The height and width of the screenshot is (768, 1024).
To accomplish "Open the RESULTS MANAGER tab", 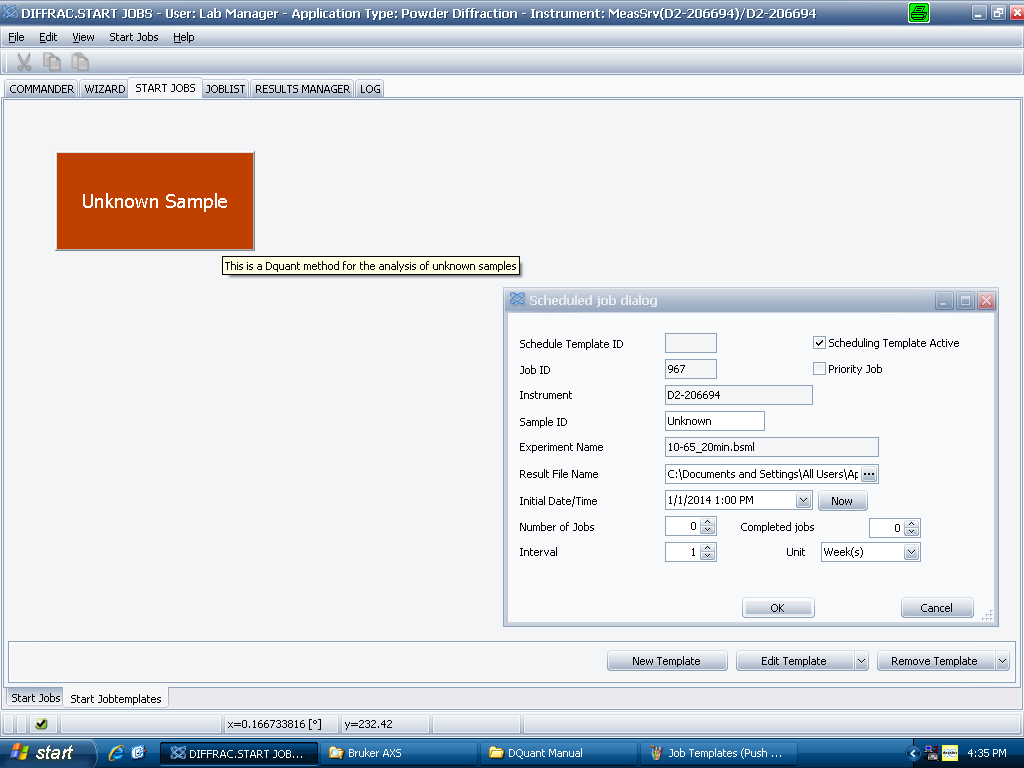I will pyautogui.click(x=302, y=89).
